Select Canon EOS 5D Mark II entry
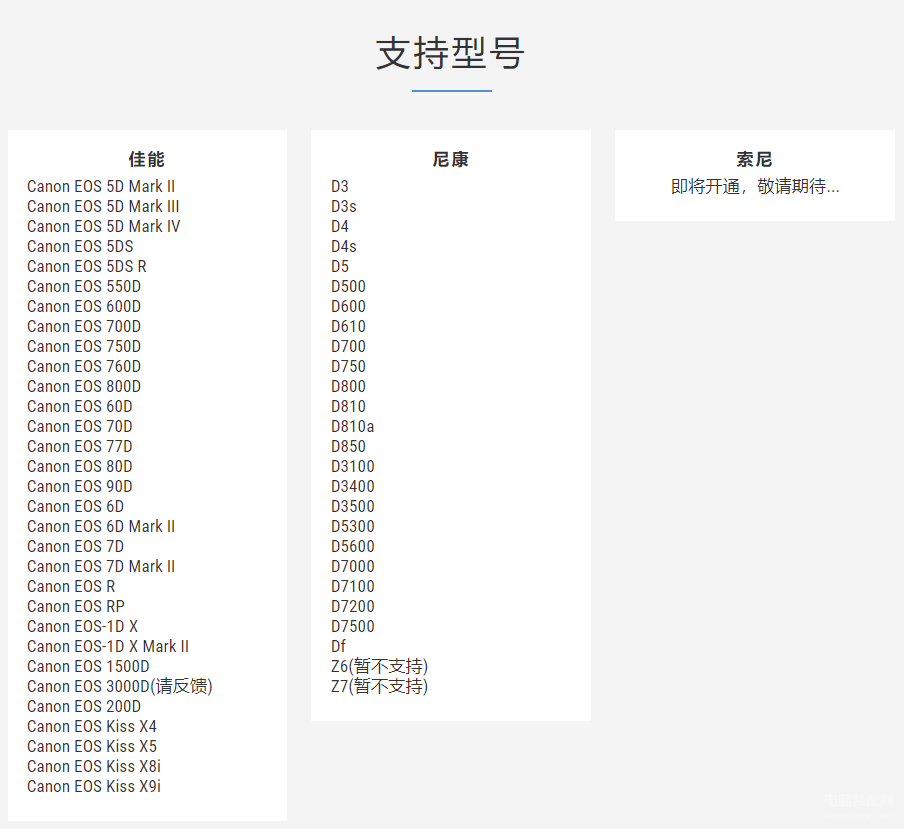This screenshot has height=829, width=904. (101, 186)
